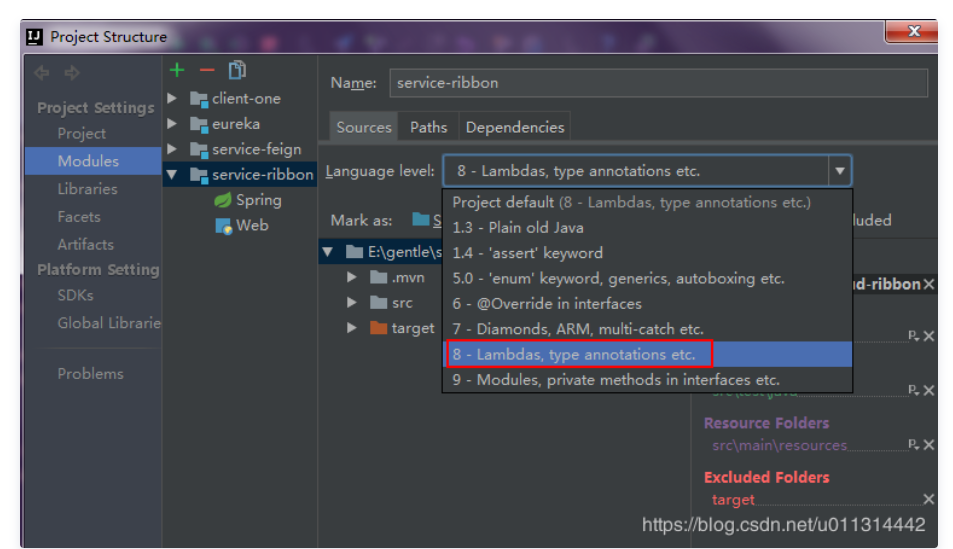Click the src folder icon
Screen dimensions: 953x549
[x=378, y=303]
